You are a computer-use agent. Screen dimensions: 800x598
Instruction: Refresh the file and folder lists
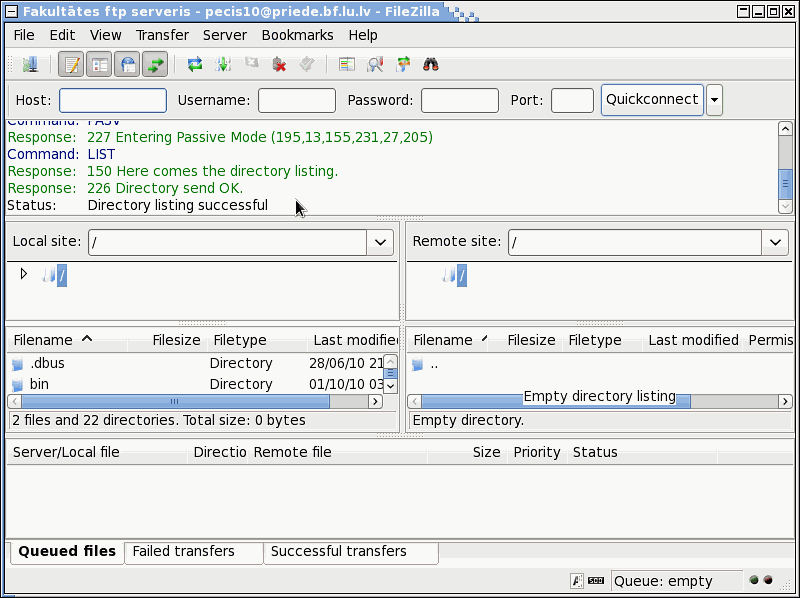pos(195,64)
